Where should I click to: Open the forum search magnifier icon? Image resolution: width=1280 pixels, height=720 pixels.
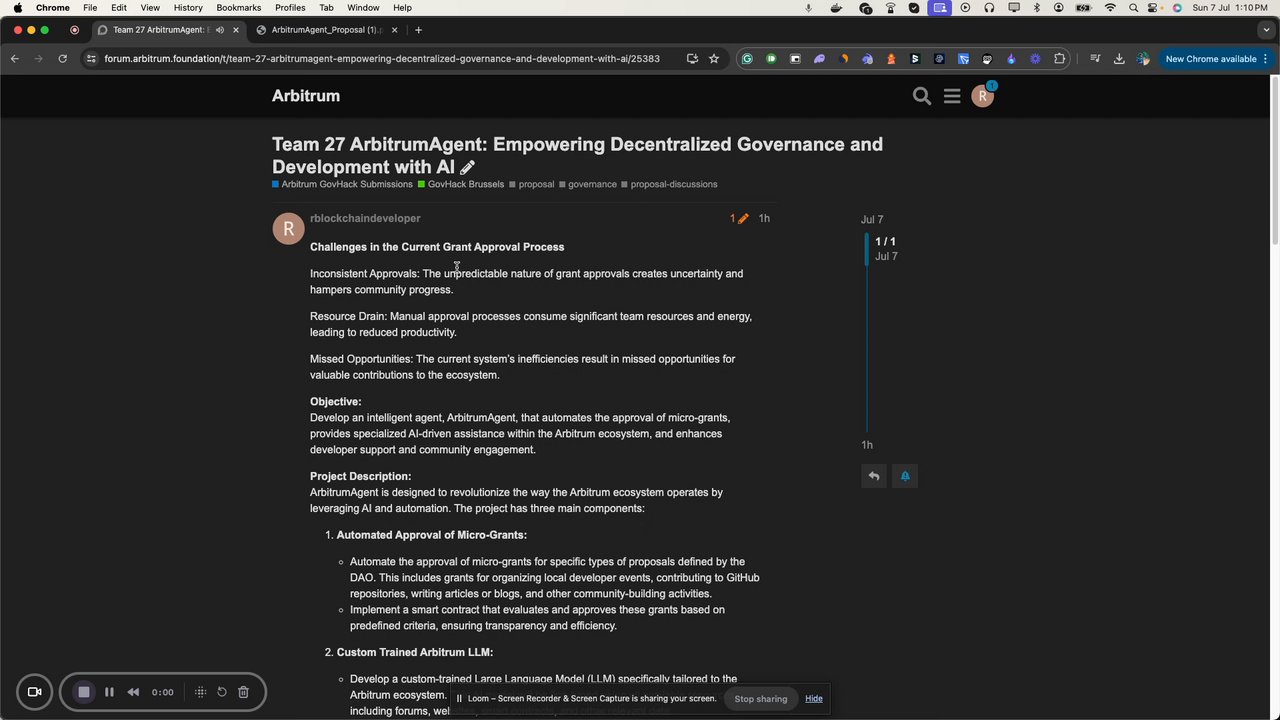922,96
